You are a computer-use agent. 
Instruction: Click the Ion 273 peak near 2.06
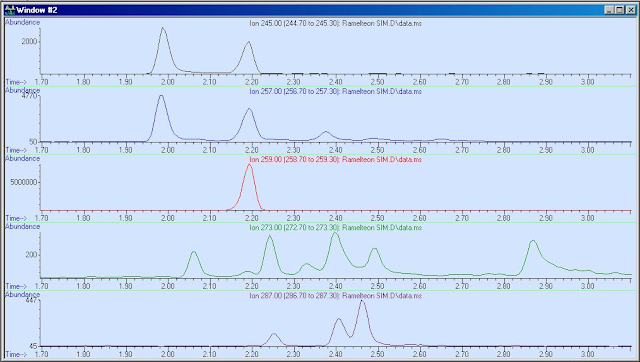(x=194, y=252)
